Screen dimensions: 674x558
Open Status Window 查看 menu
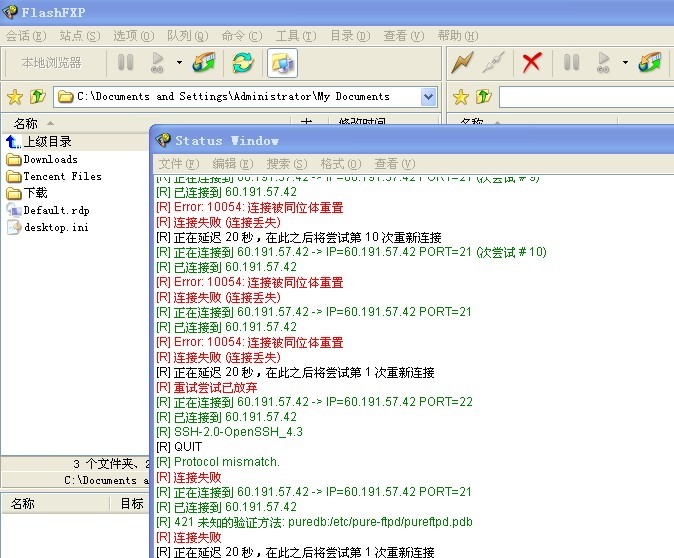(395, 164)
